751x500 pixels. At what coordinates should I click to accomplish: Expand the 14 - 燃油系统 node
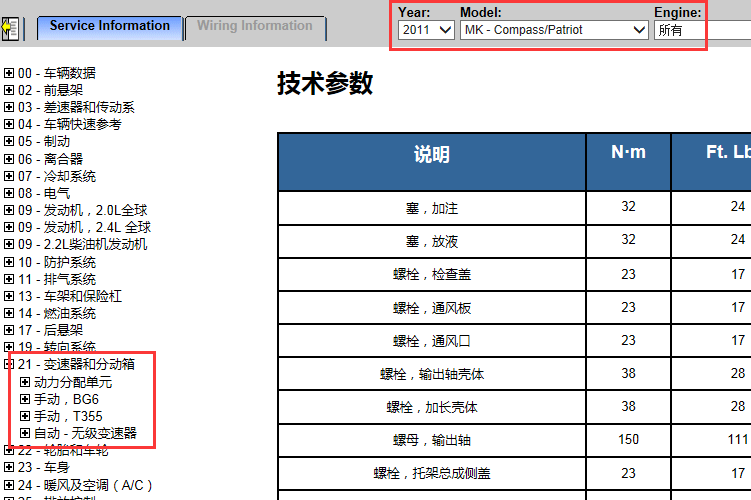(9, 313)
